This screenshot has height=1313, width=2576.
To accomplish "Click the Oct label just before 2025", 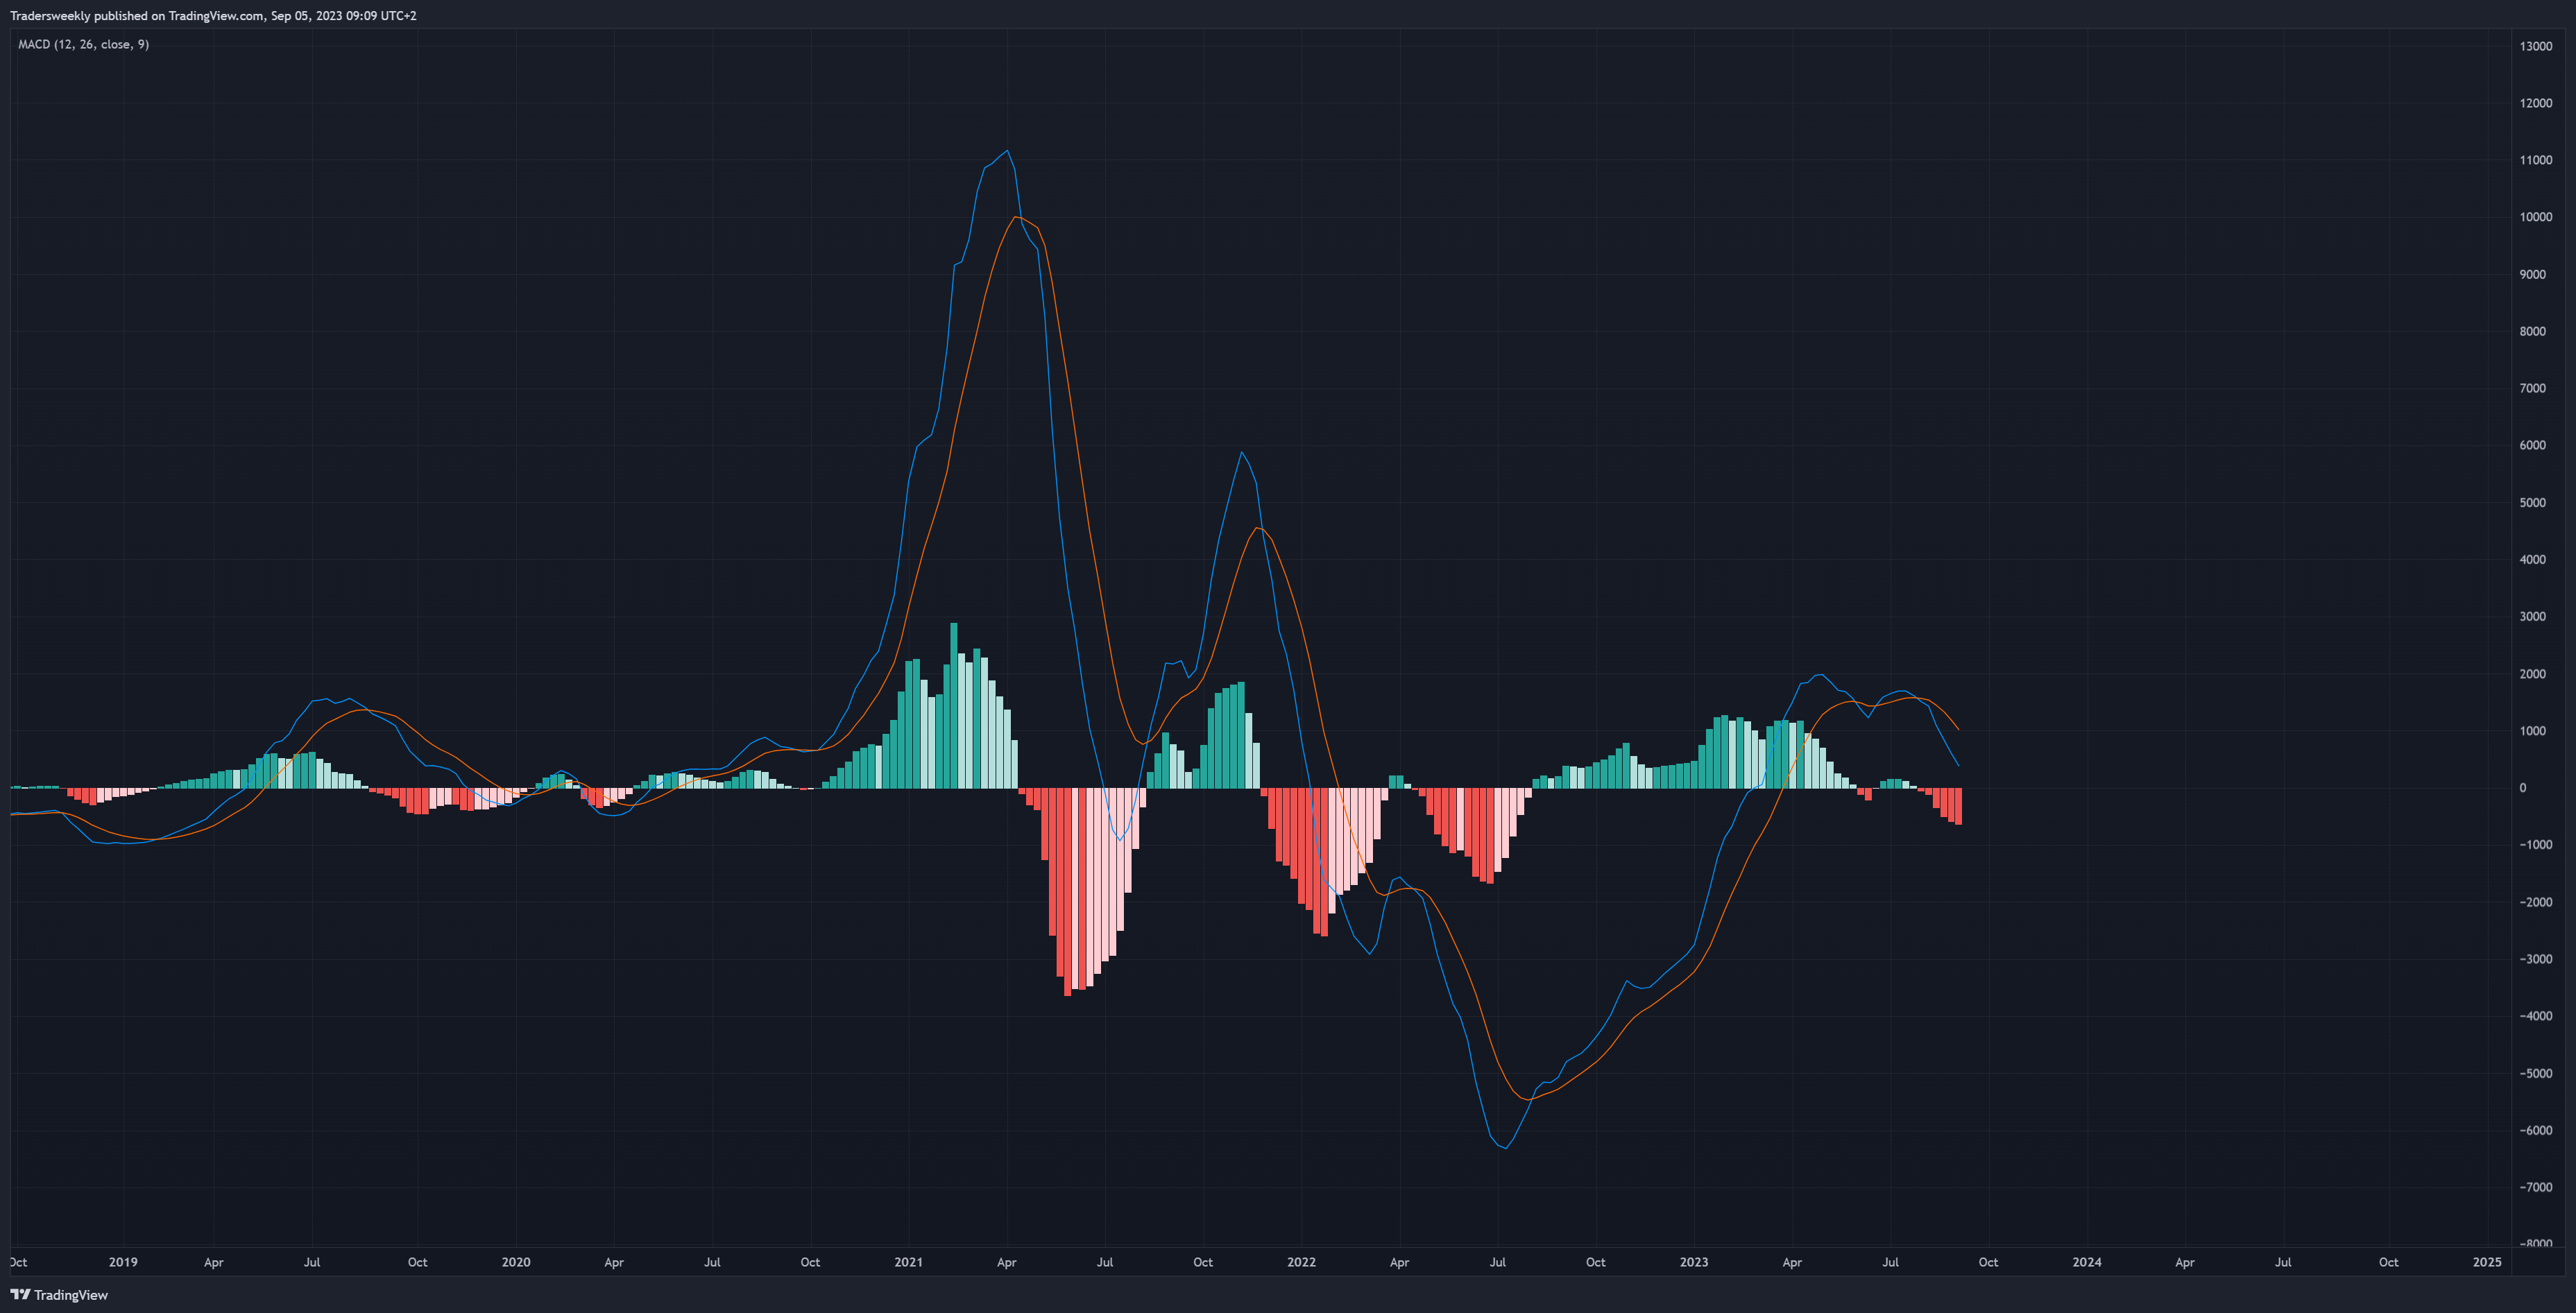I will click(x=2388, y=1262).
